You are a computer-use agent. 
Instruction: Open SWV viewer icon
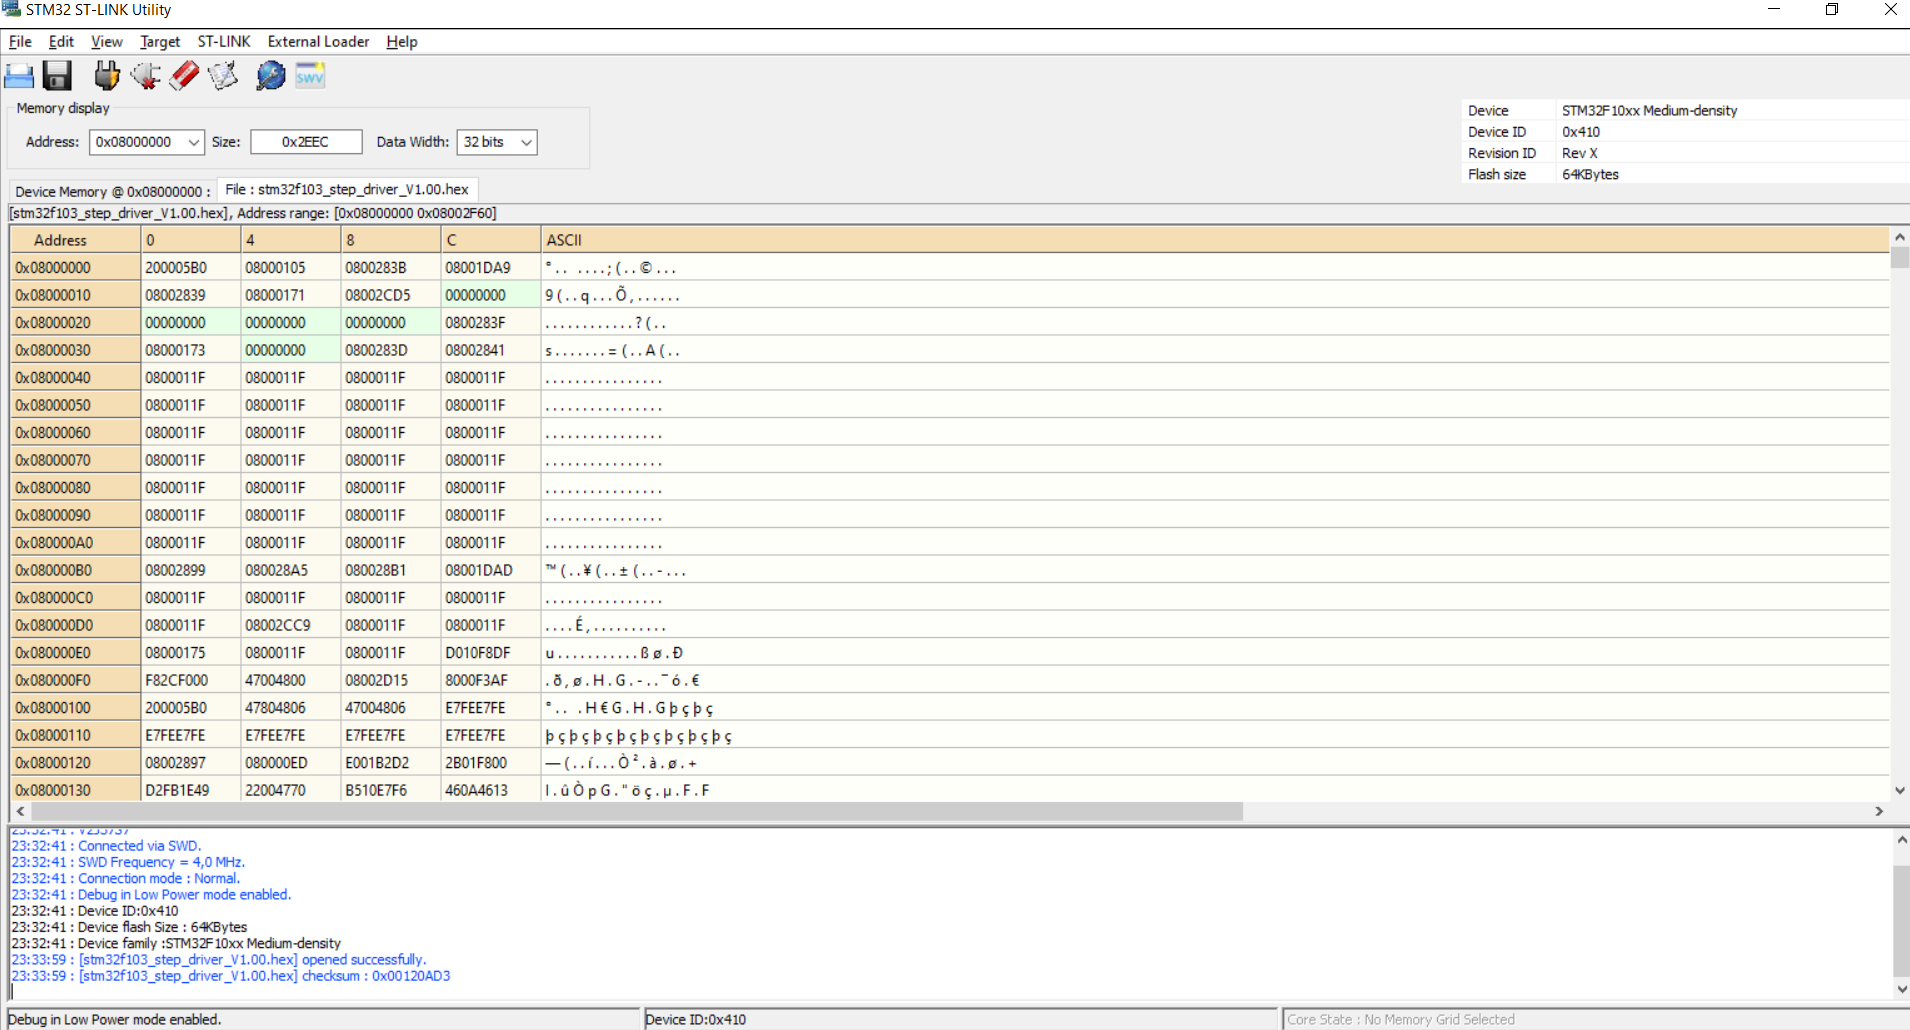click(310, 76)
